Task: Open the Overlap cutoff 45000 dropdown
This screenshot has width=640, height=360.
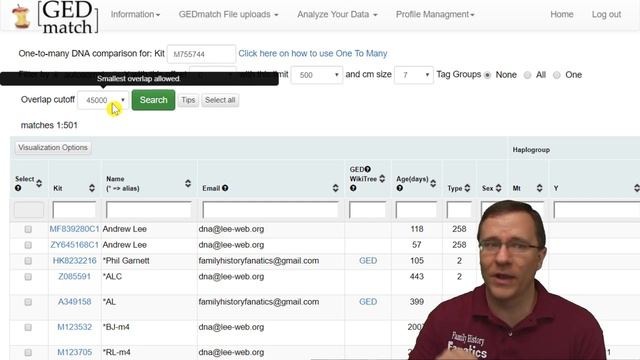Action: tap(103, 100)
